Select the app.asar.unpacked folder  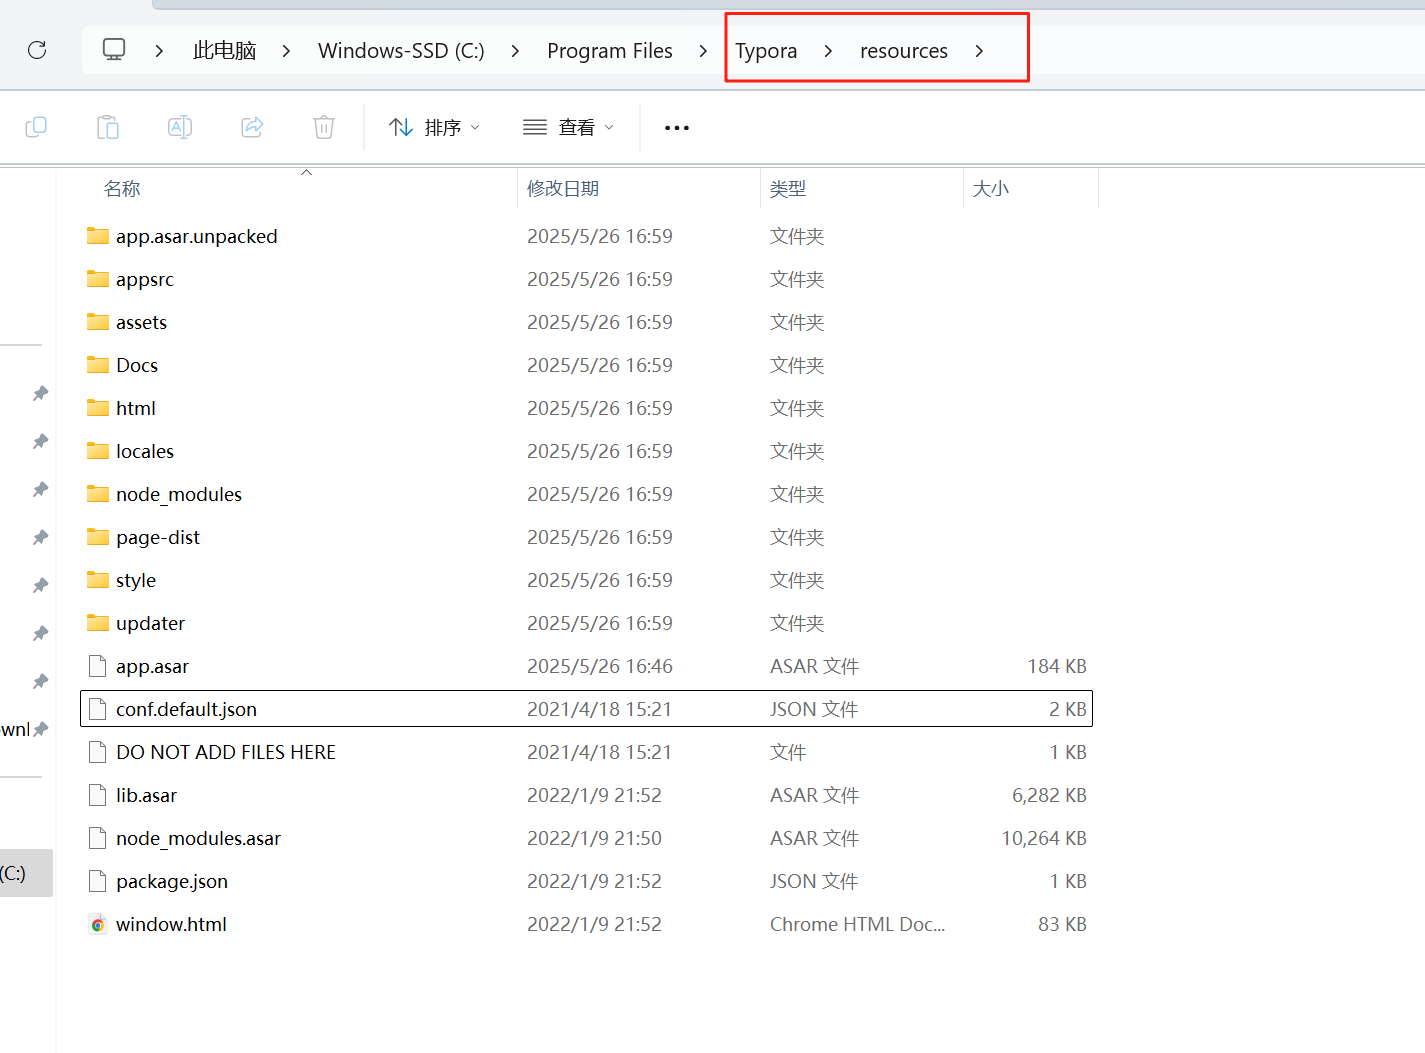pos(586,236)
